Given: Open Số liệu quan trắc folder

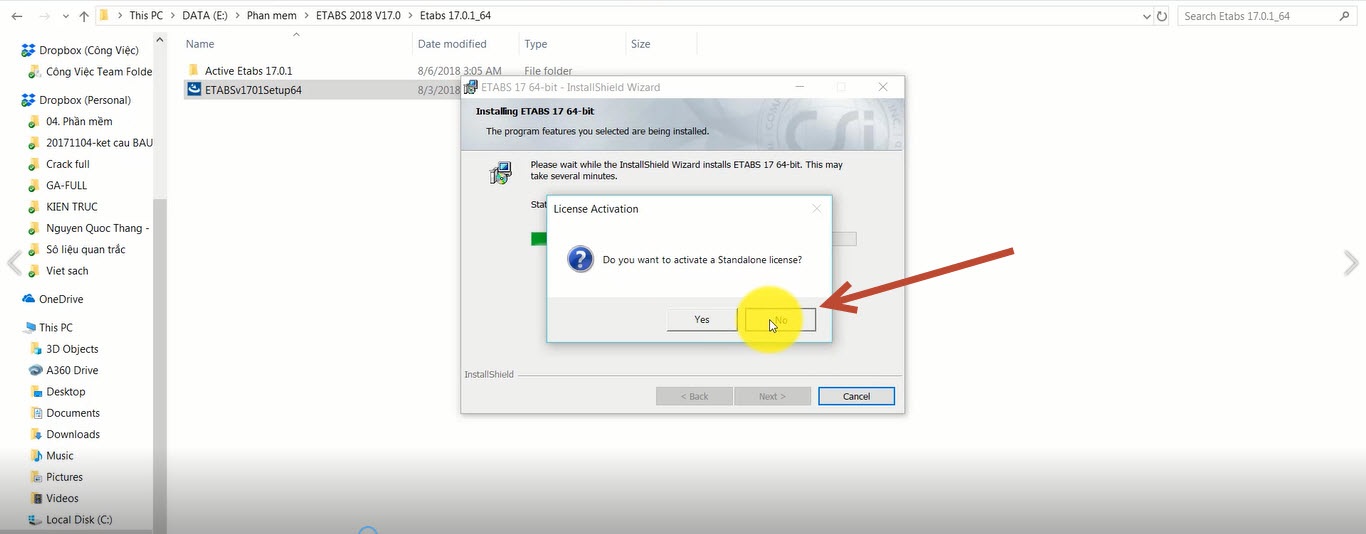Looking at the screenshot, I should [87, 250].
